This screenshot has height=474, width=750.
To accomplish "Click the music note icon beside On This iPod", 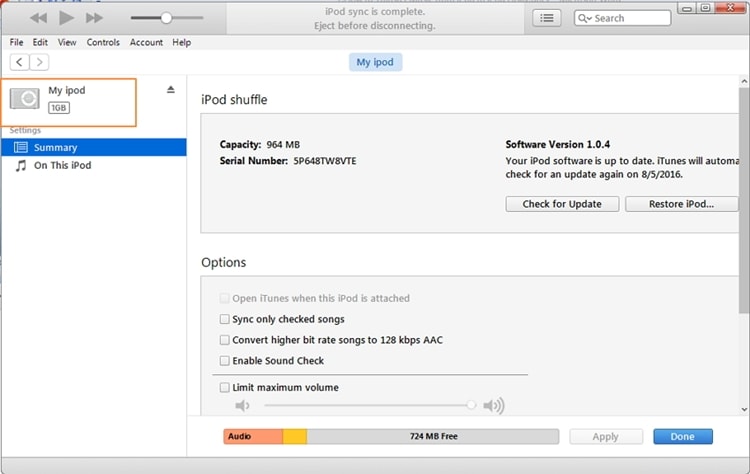I will 21,165.
